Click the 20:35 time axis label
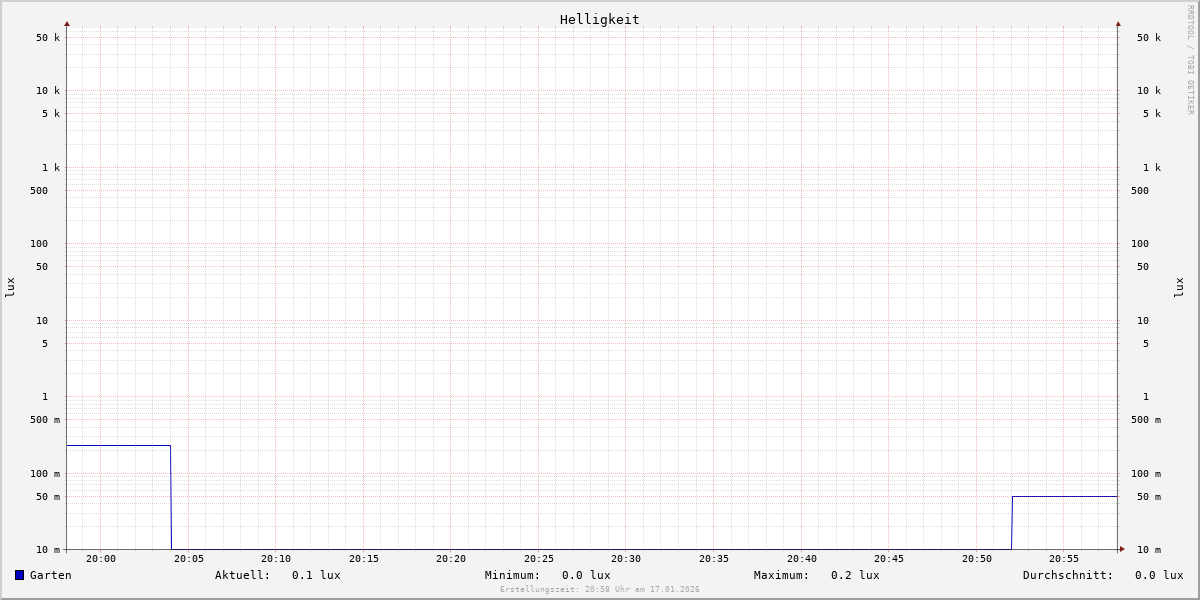The height and width of the screenshot is (600, 1200). pos(714,559)
